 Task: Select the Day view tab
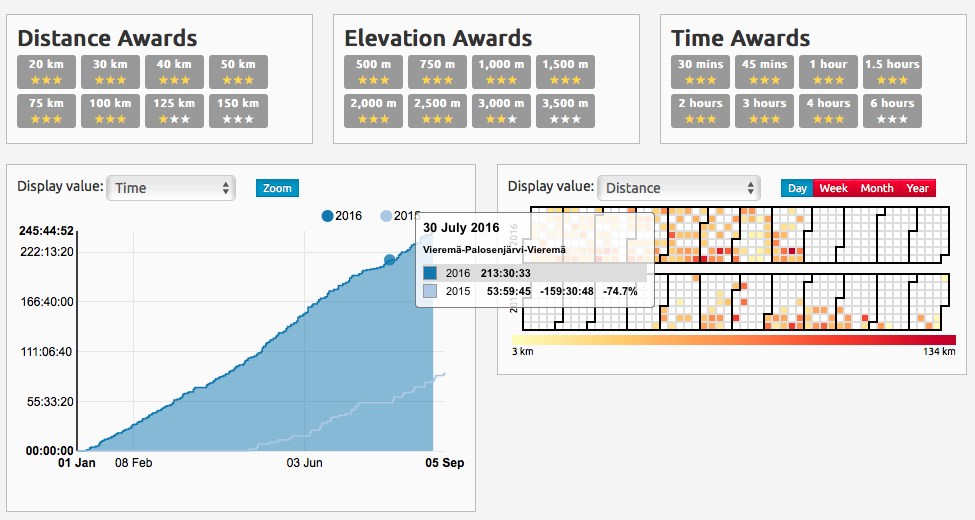pos(797,188)
